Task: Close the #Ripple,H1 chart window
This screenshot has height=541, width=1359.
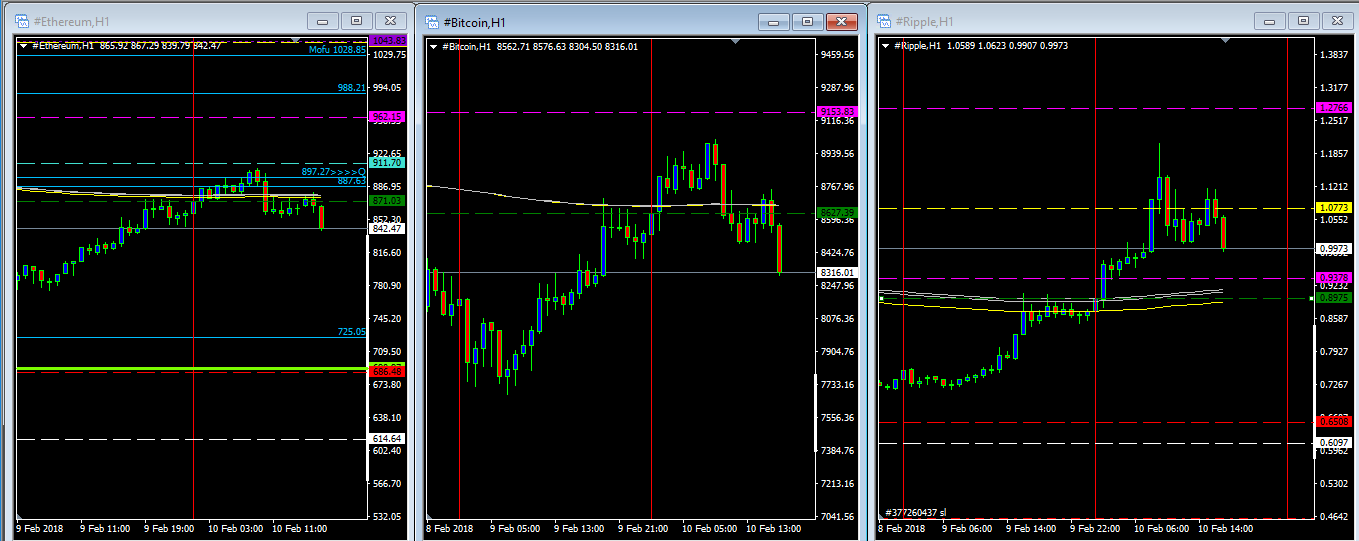Action: pos(1338,20)
